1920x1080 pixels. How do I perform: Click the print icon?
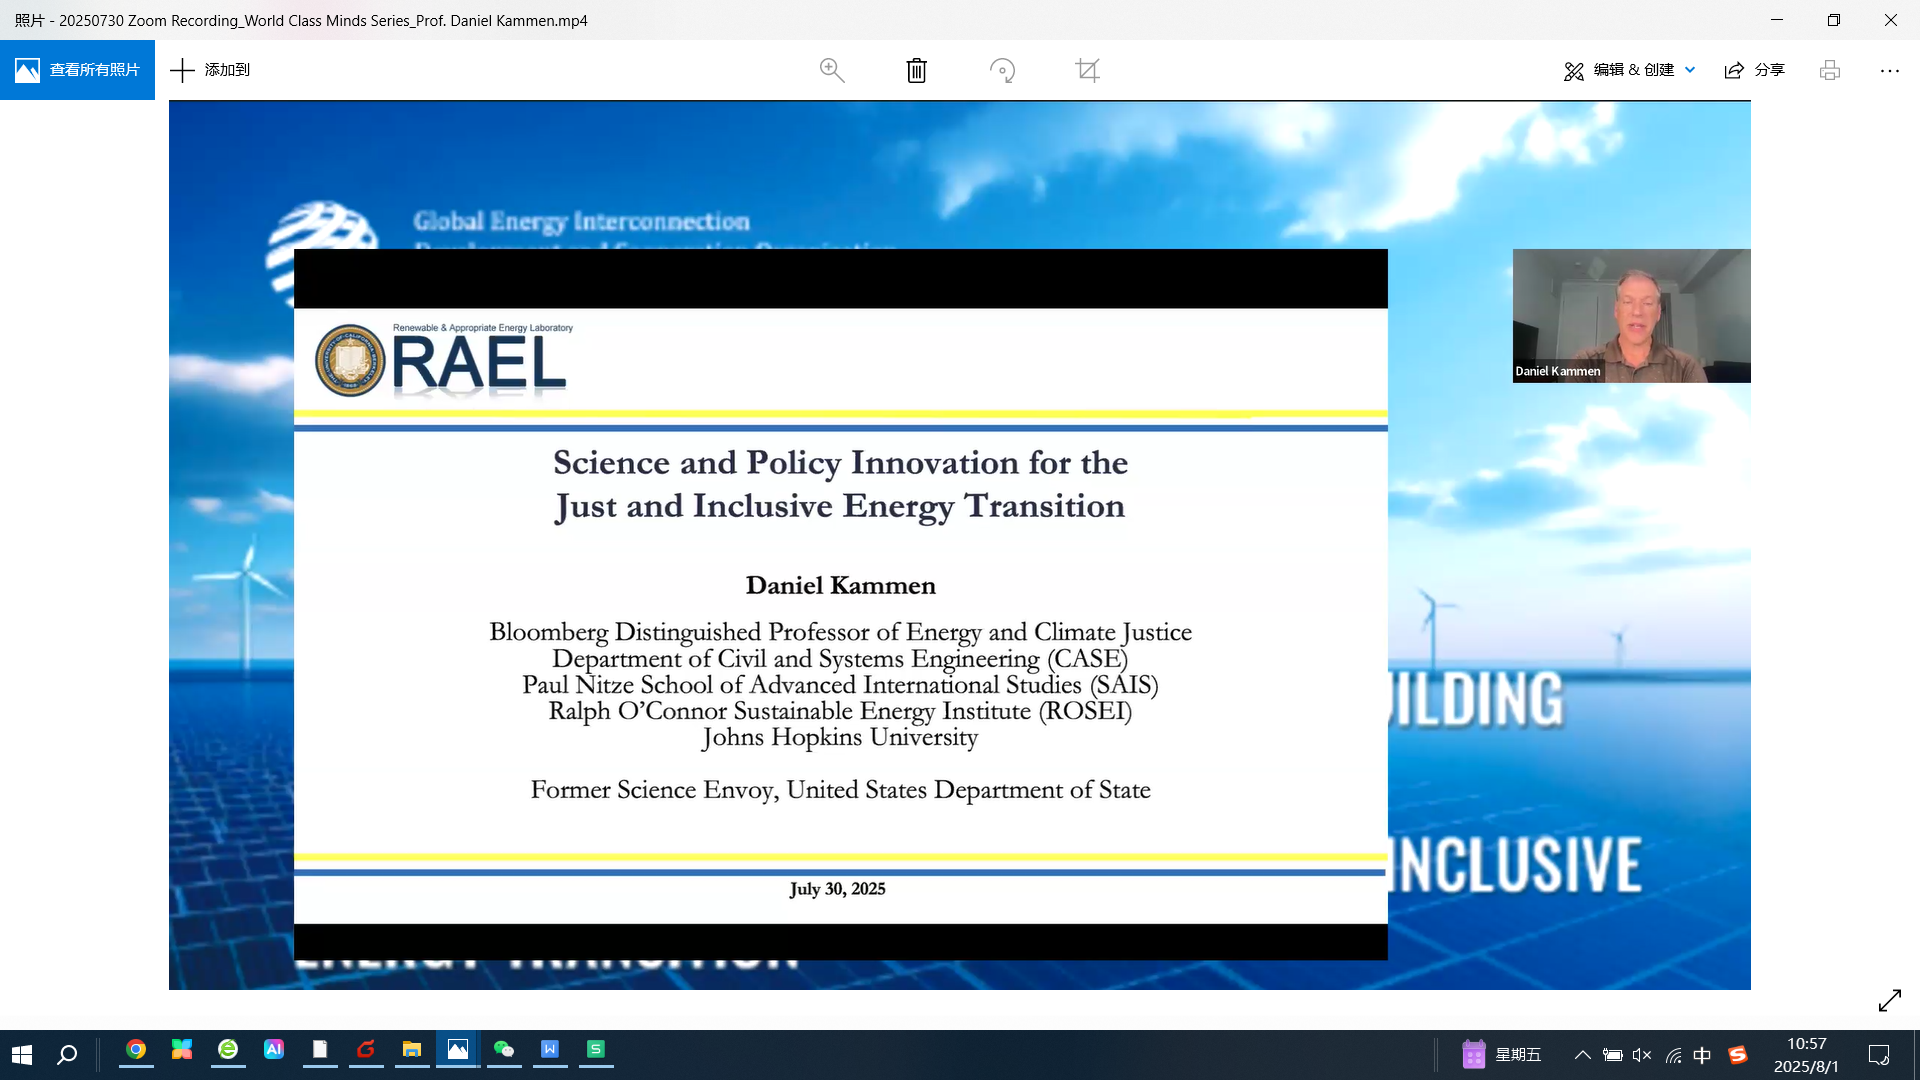tap(1829, 70)
